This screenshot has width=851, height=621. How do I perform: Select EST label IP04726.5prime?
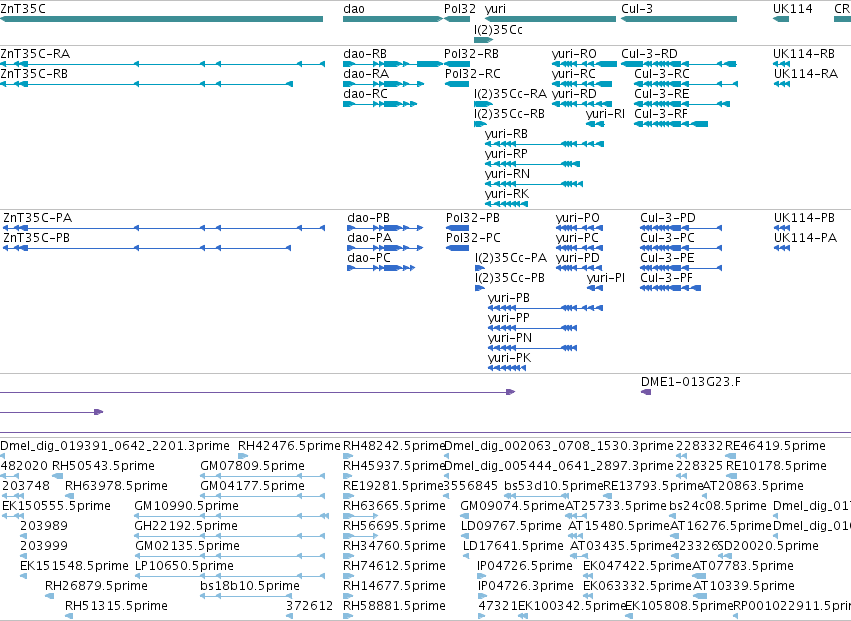[525, 566]
